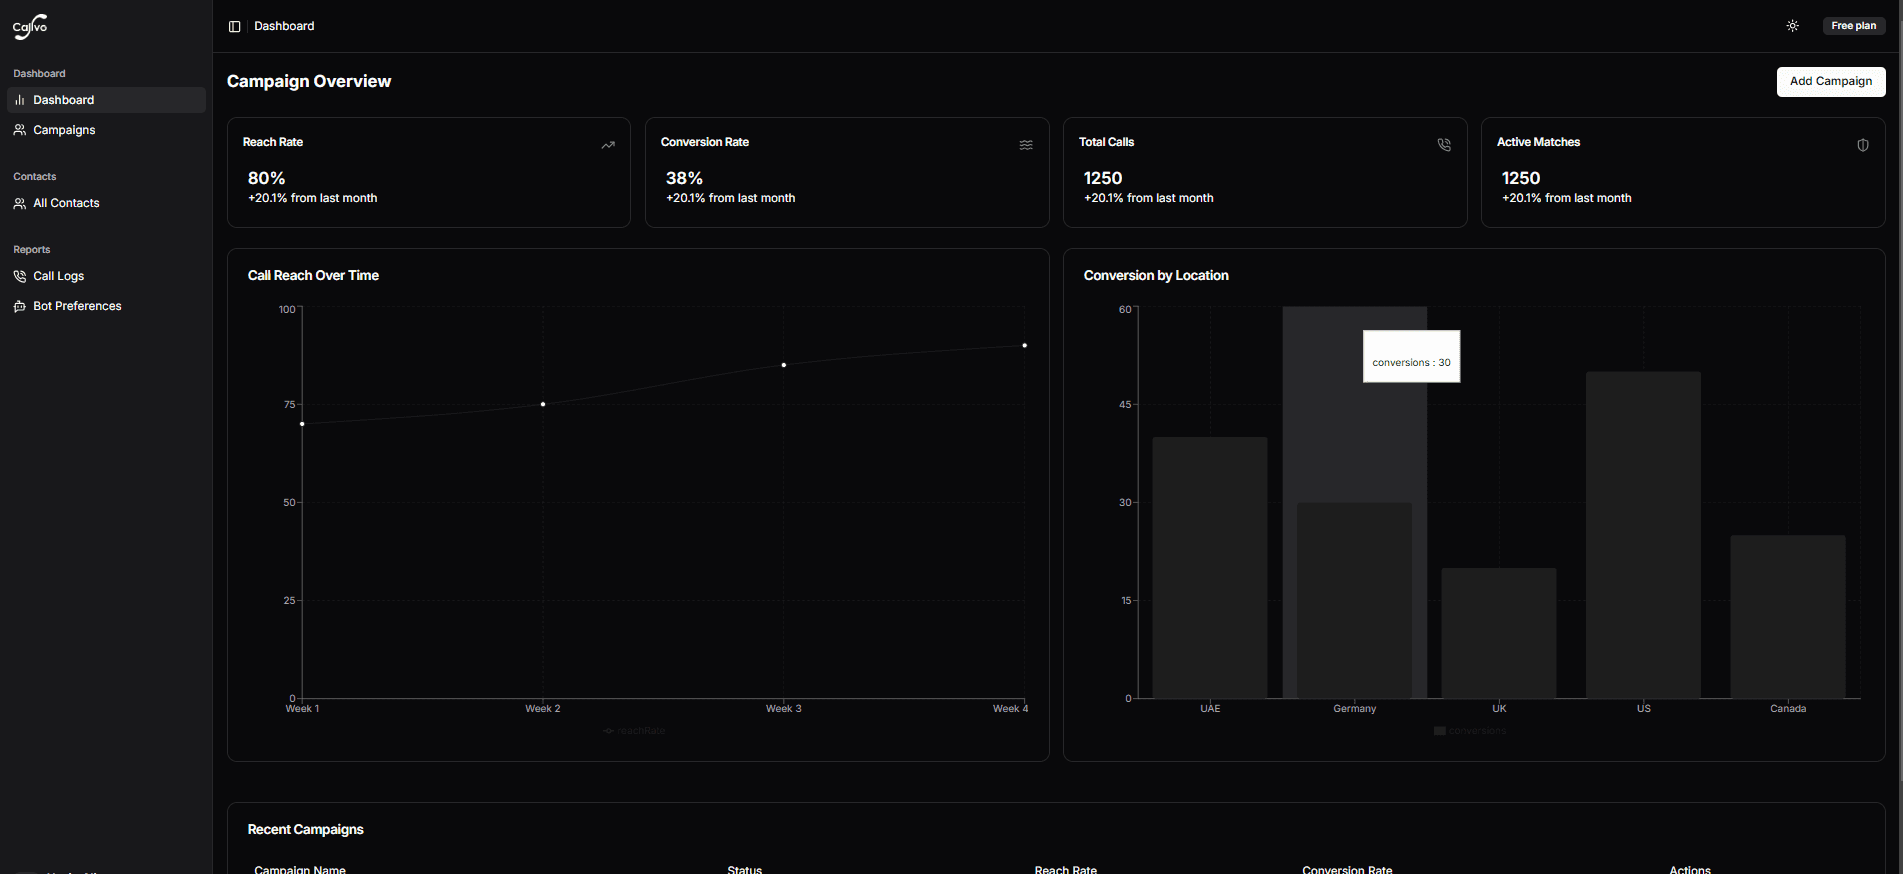Click the 38% Conversion Rate value
The height and width of the screenshot is (874, 1903).
tap(684, 178)
